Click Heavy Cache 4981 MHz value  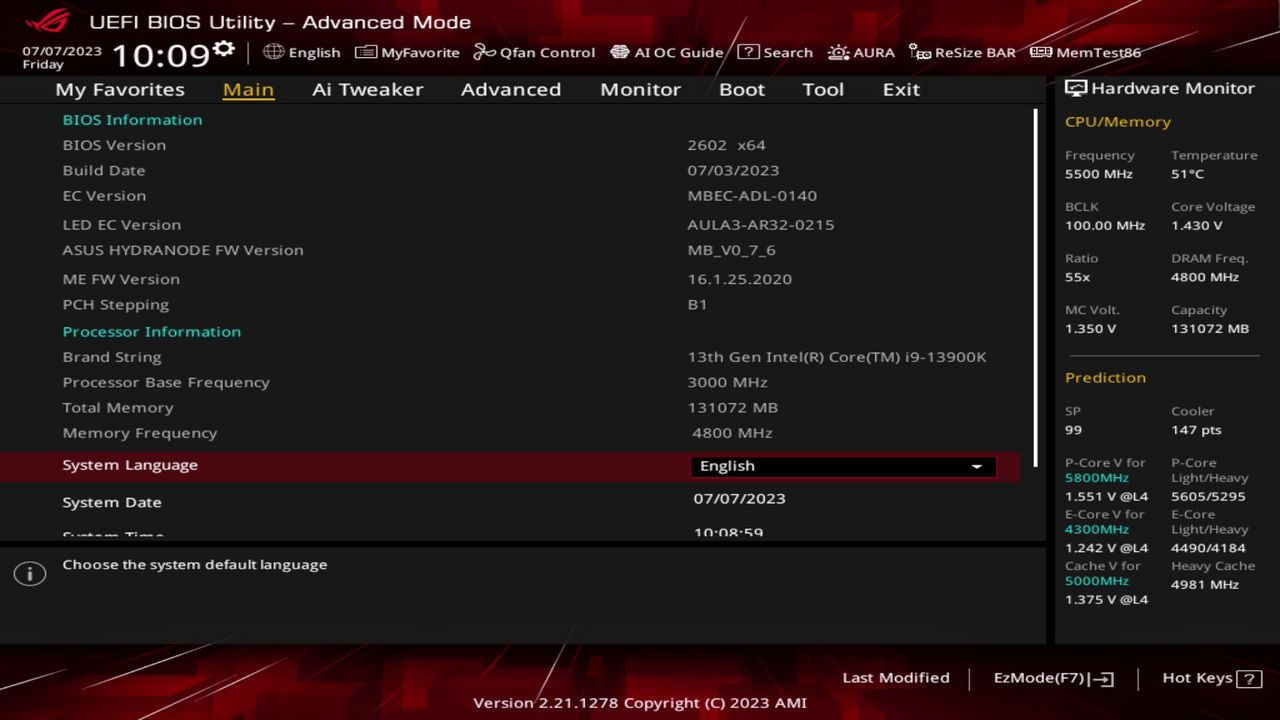[x=1205, y=585]
